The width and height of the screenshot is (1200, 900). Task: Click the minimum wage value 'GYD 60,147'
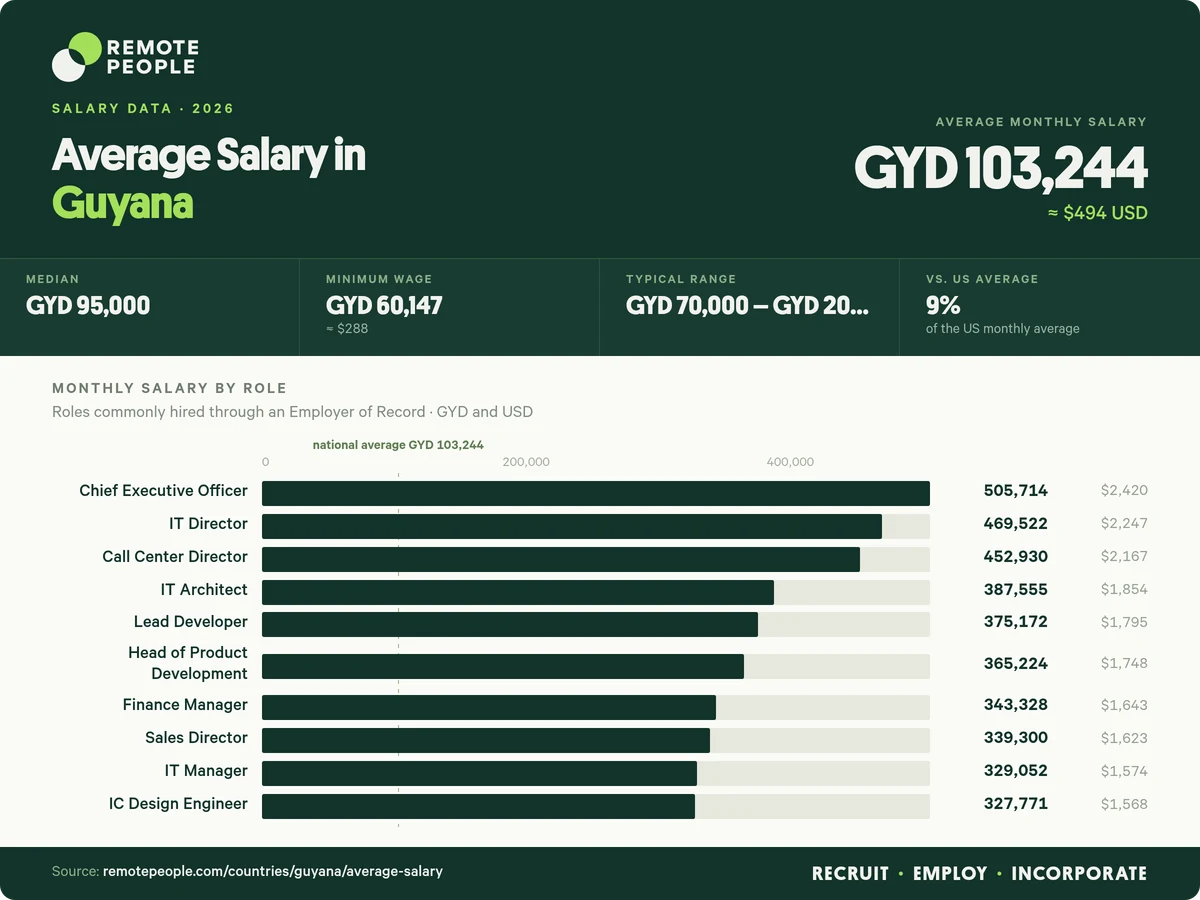384,306
